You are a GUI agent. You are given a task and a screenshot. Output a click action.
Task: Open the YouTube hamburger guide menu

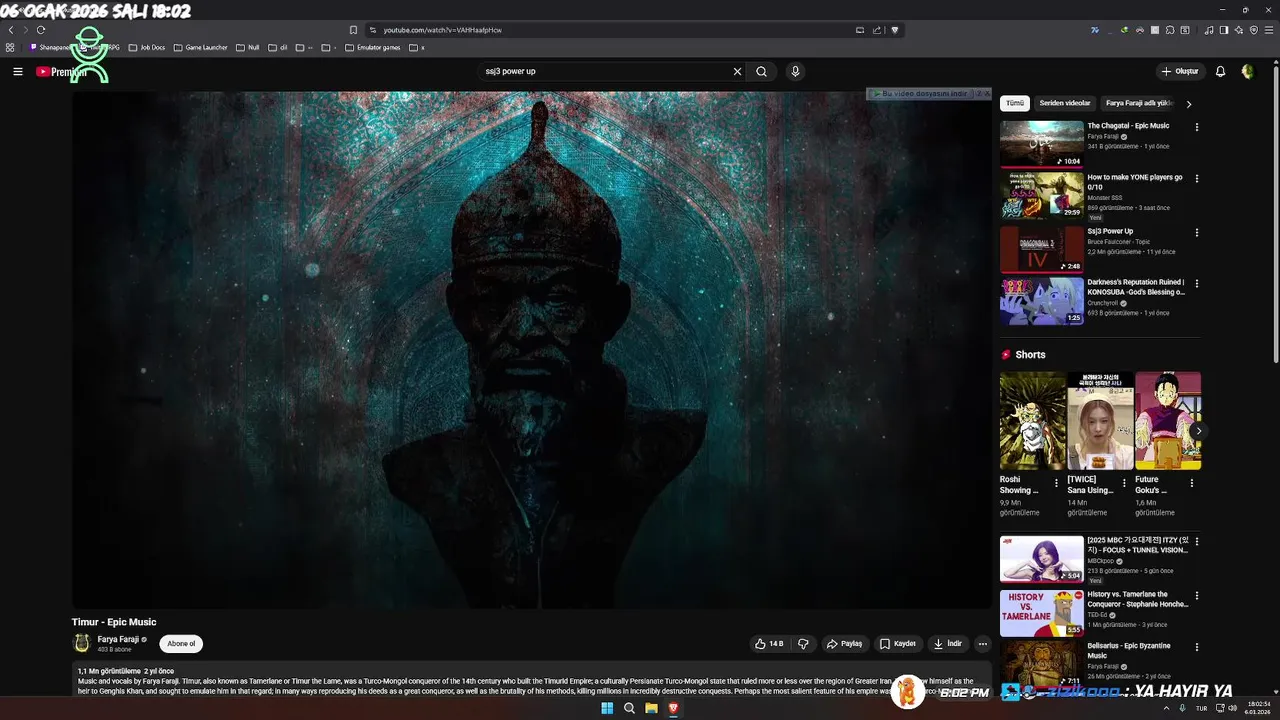click(x=17, y=71)
